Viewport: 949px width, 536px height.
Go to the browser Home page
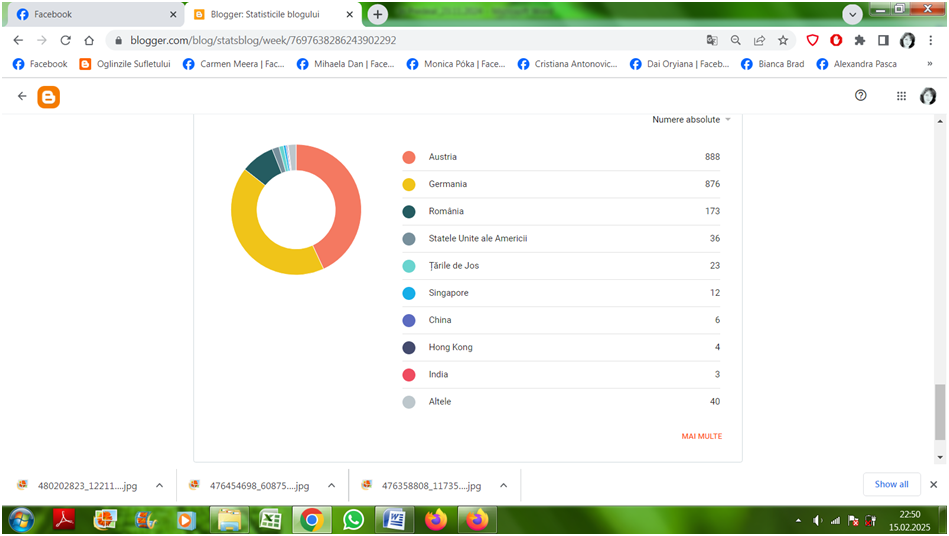pos(89,40)
